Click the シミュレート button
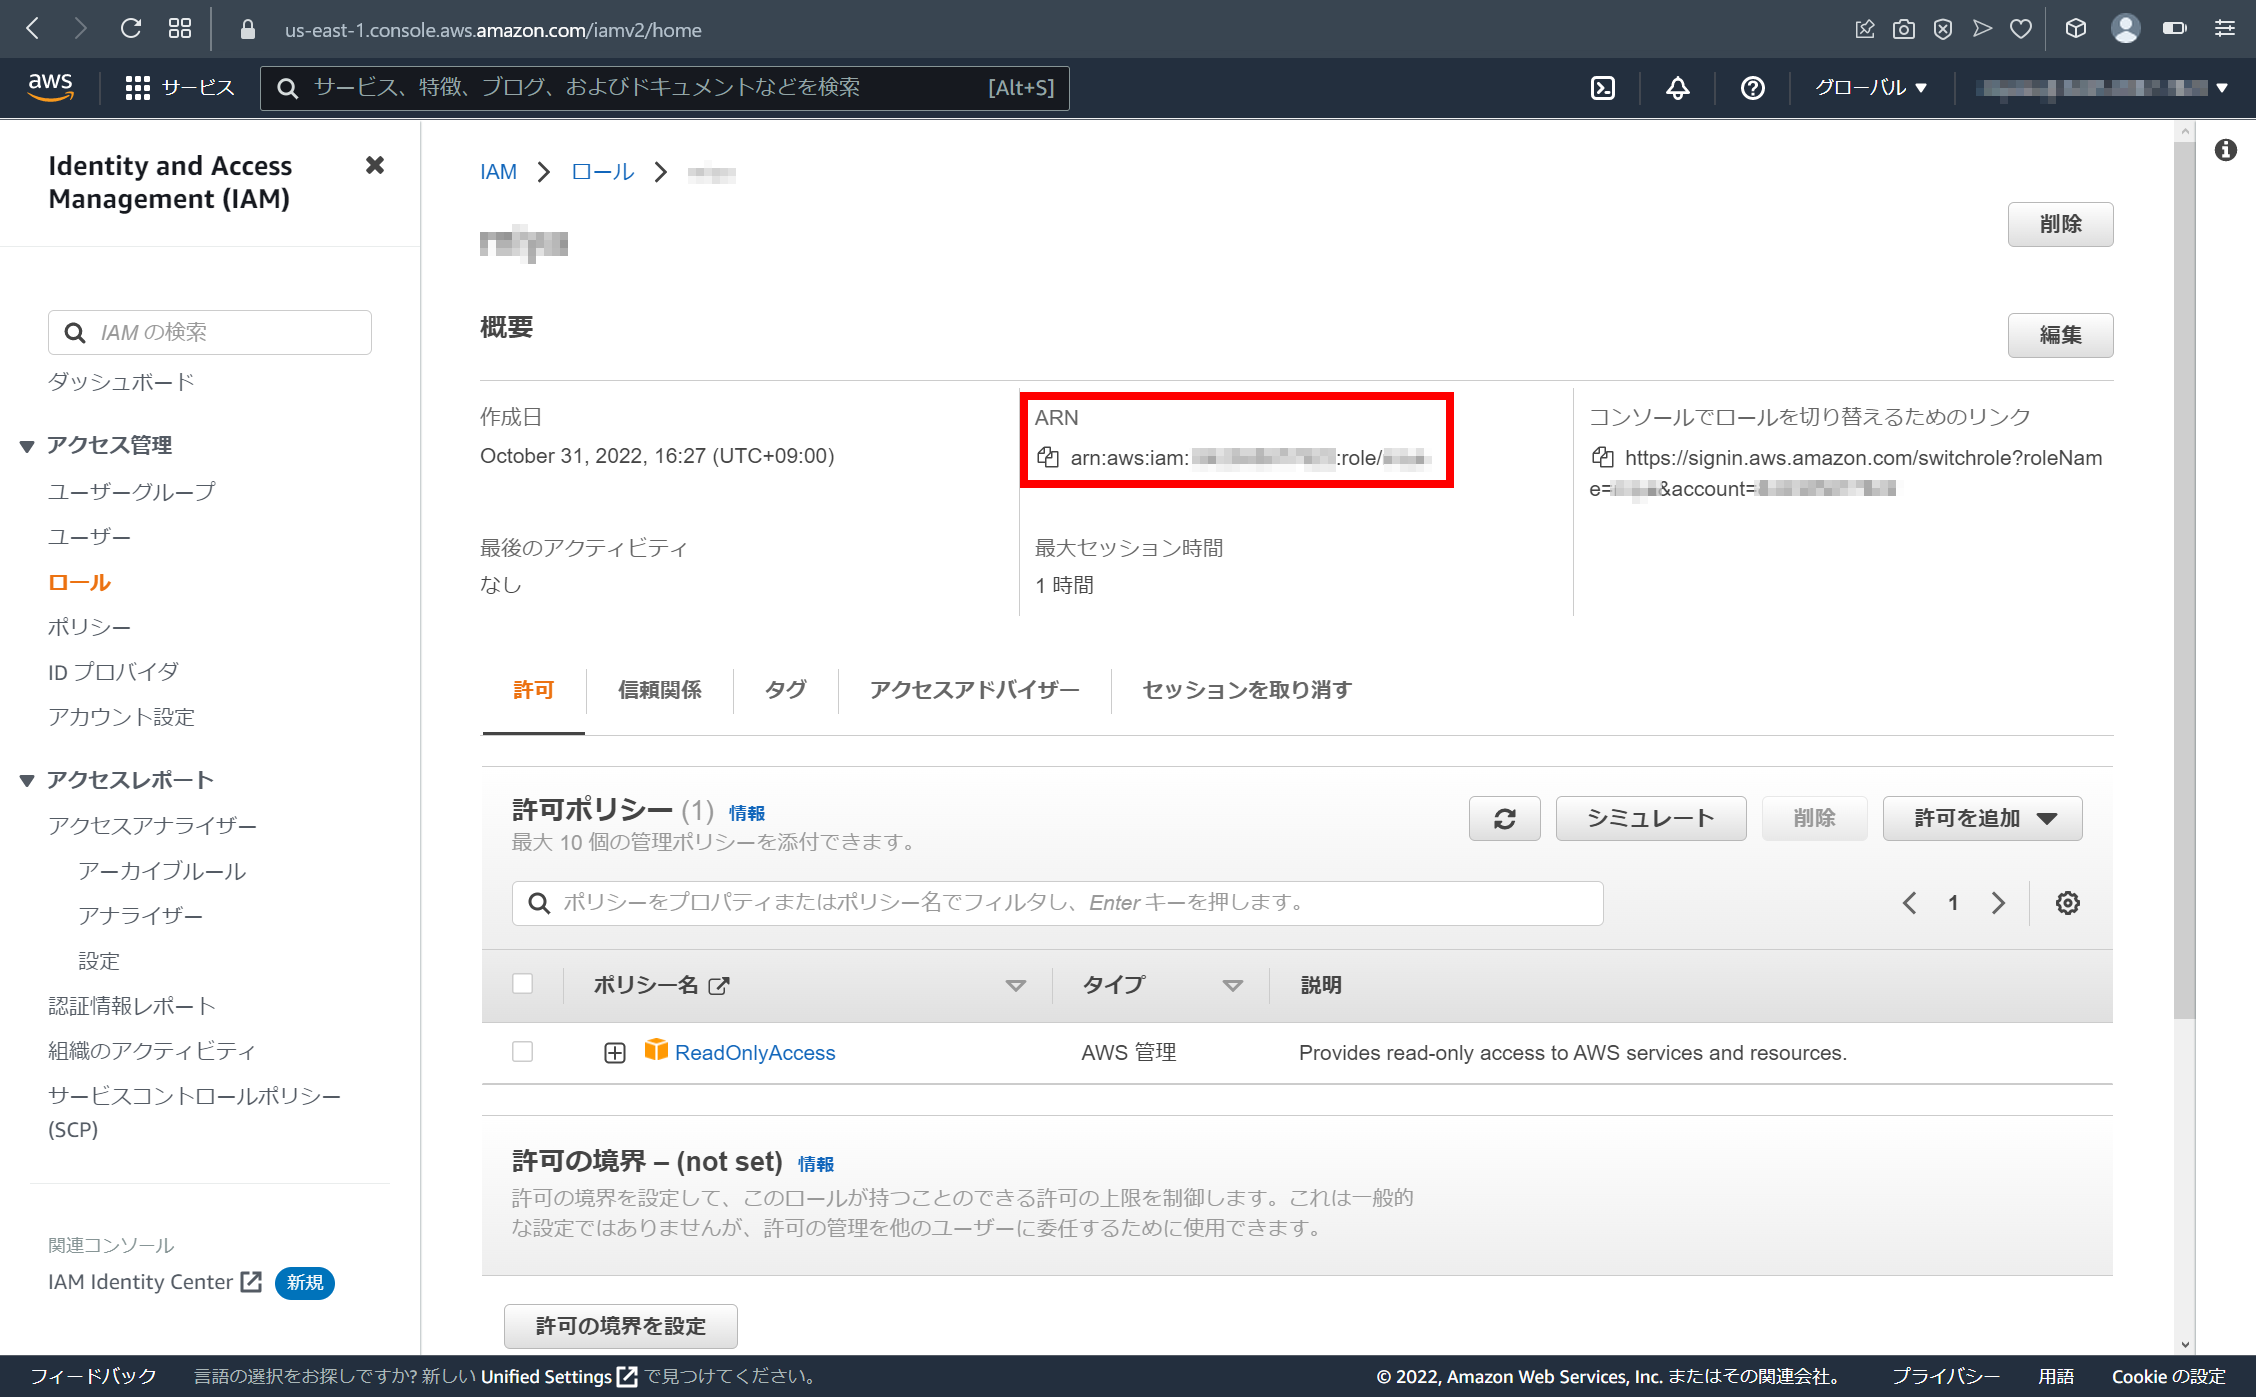This screenshot has width=2256, height=1397. coord(1651,819)
